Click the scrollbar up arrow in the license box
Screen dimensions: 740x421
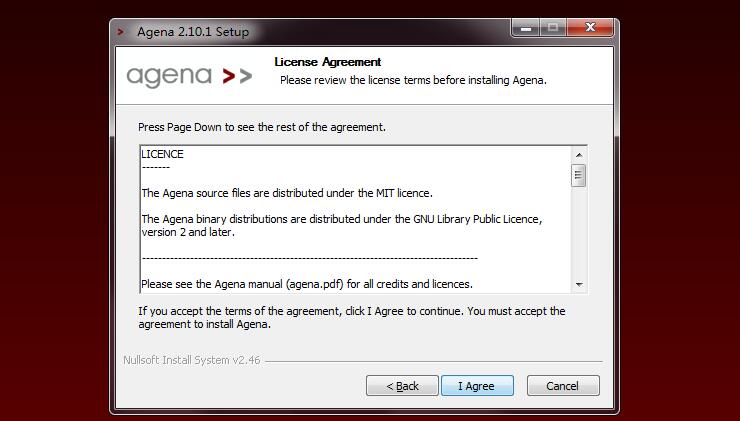[x=579, y=155]
